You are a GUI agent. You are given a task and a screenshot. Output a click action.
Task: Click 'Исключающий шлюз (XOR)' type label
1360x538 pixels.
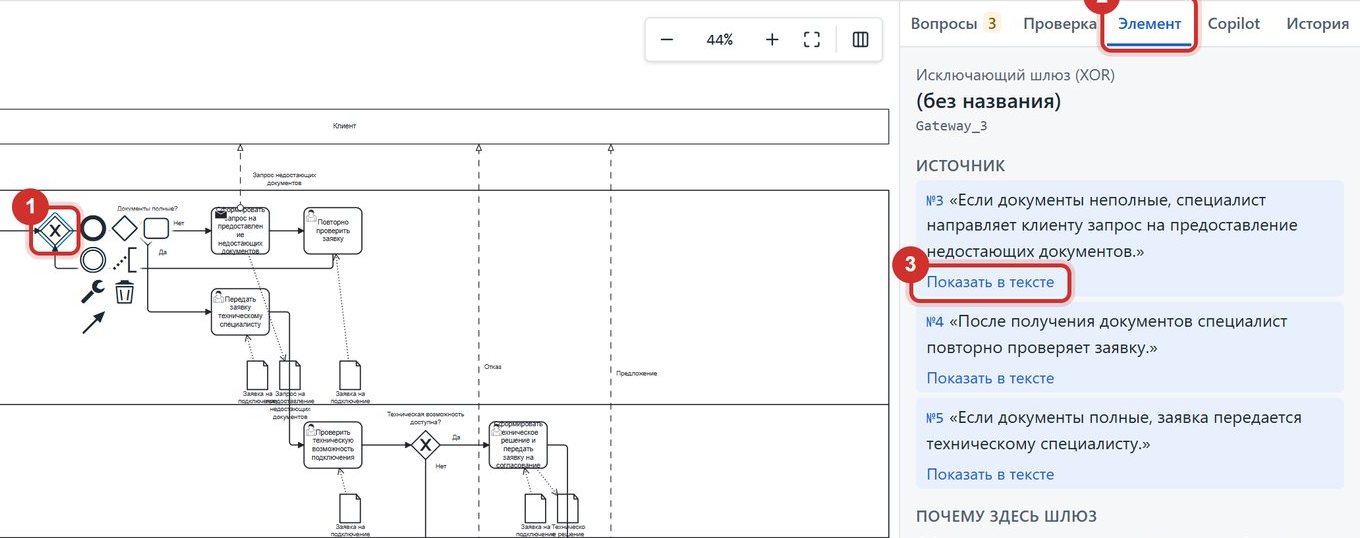(x=1015, y=75)
